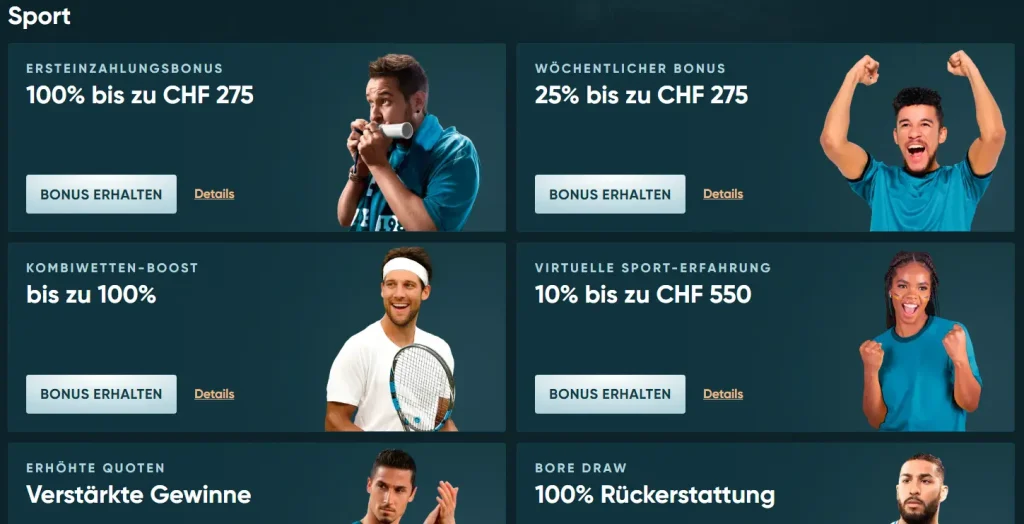Viewport: 1024px width, 524px height.
Task: Click the woman with braids cheering
Action: pyautogui.click(x=921, y=341)
